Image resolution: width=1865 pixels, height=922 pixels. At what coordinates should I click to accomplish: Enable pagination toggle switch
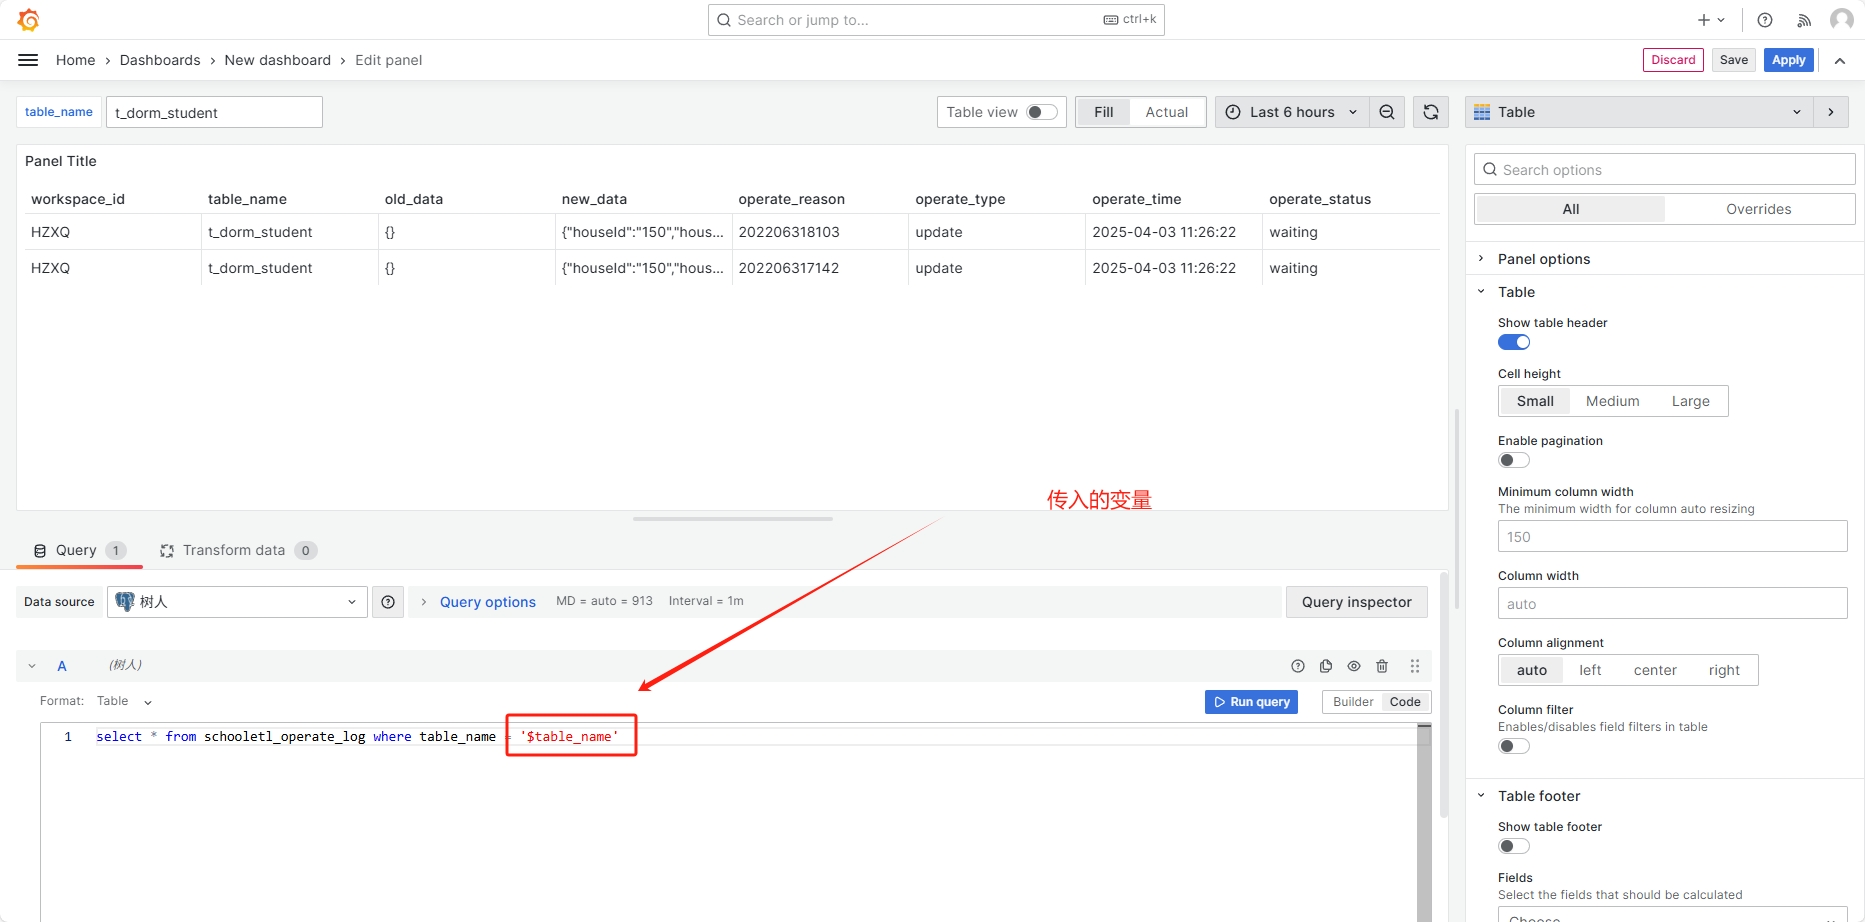1513,460
